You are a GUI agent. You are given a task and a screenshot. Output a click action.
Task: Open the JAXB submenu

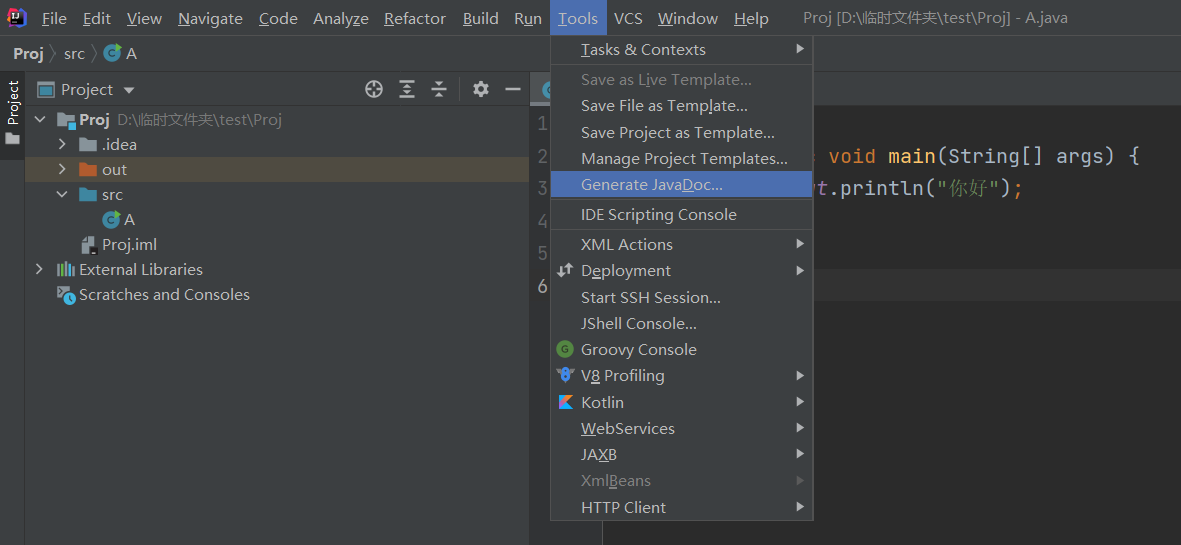click(x=682, y=455)
